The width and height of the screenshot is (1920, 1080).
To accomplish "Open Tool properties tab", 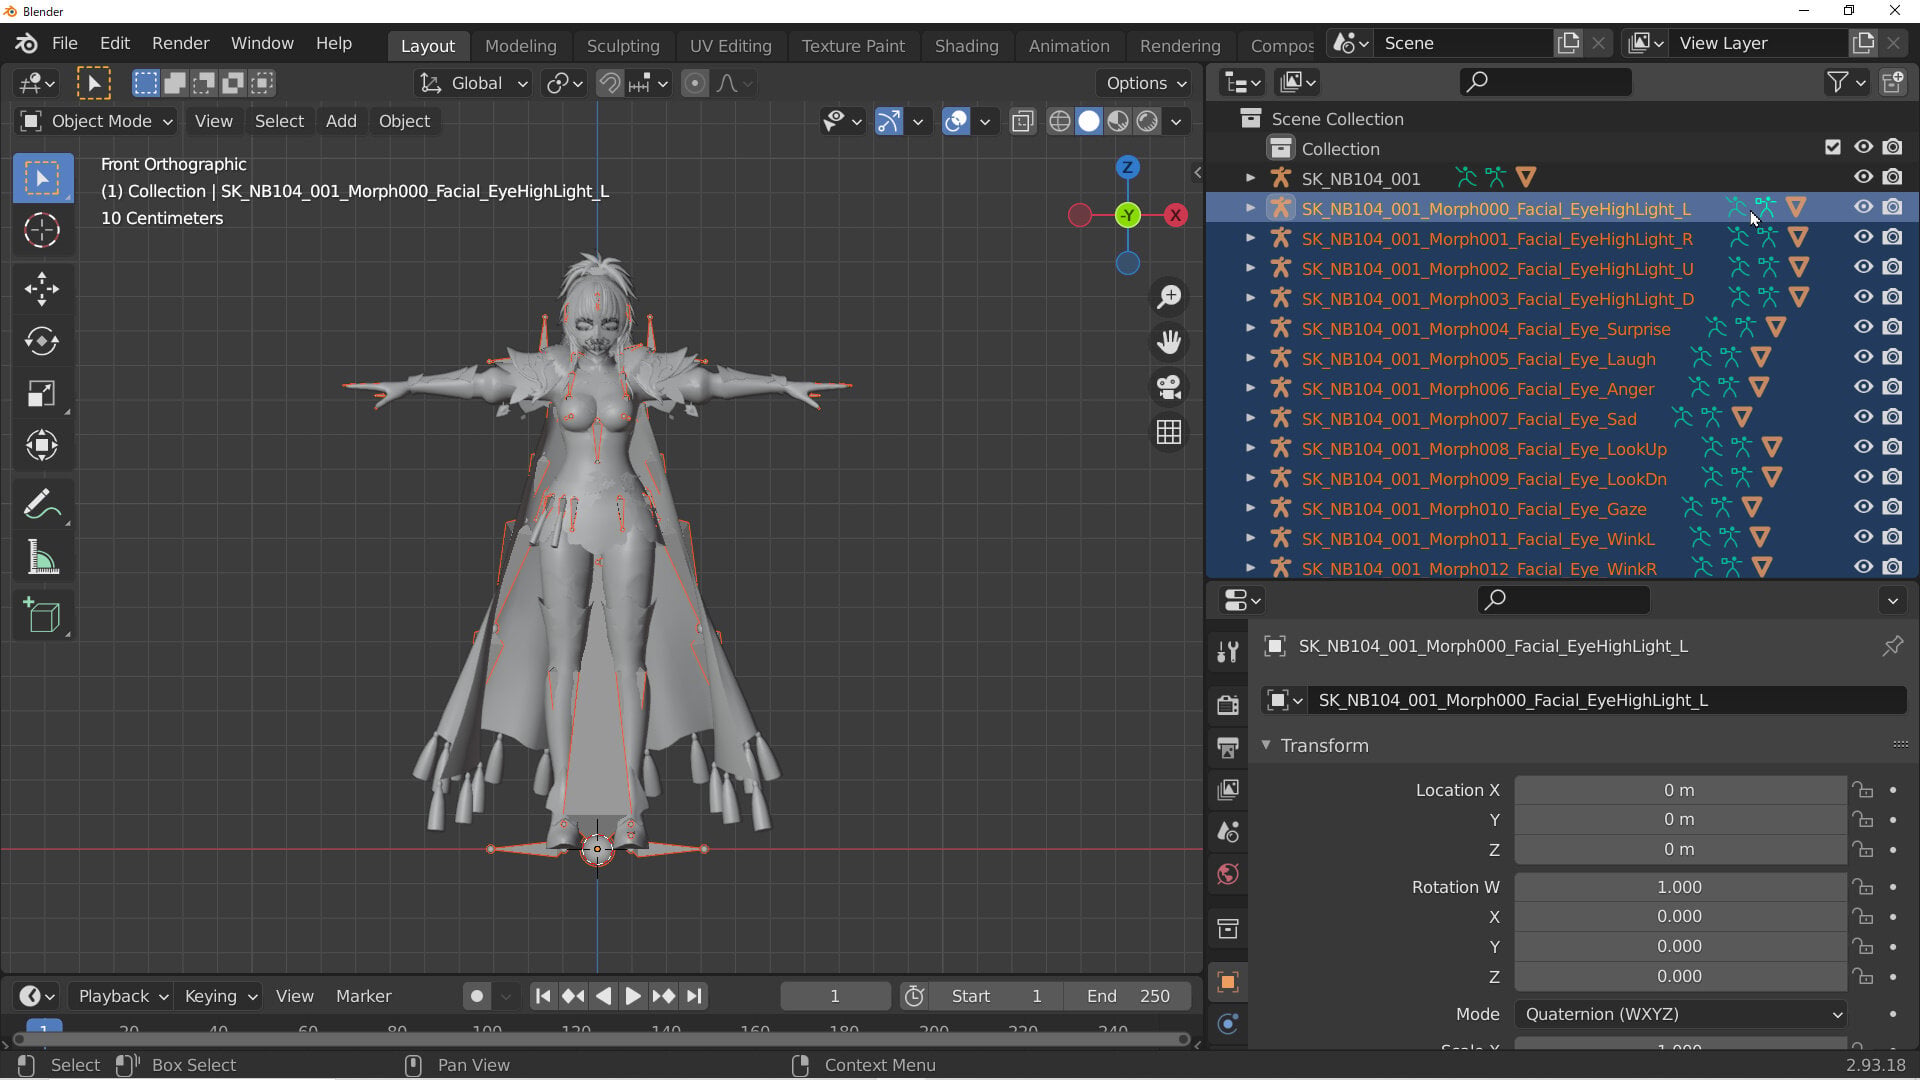I will click(1228, 652).
